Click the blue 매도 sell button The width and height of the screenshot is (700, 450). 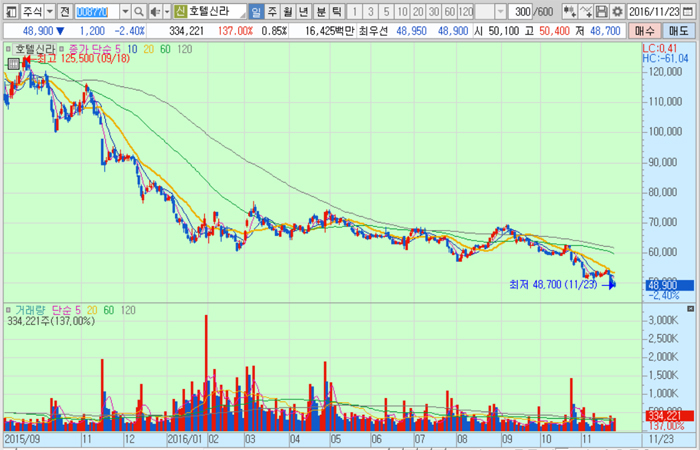(680, 31)
